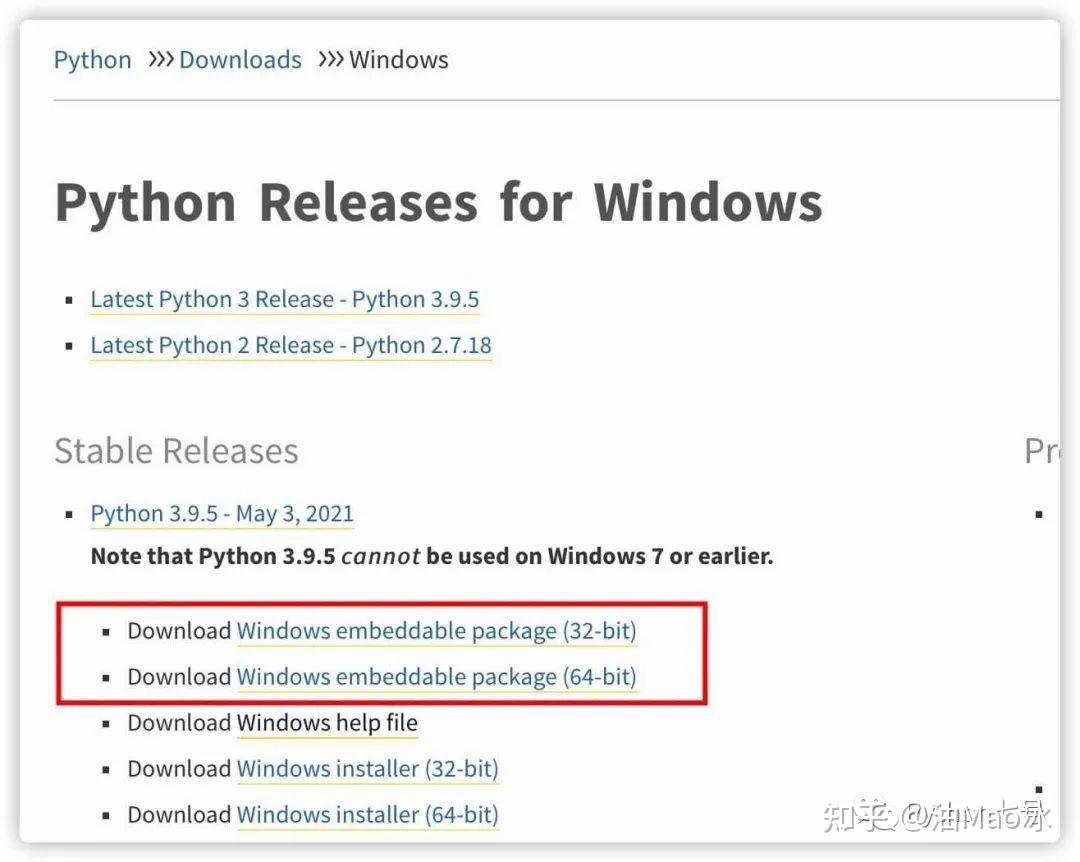Click the chevron separator before Windows

point(331,59)
